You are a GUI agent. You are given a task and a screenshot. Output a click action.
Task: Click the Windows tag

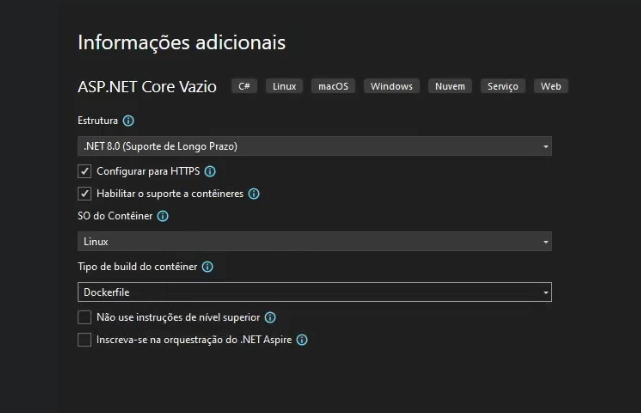(391, 87)
